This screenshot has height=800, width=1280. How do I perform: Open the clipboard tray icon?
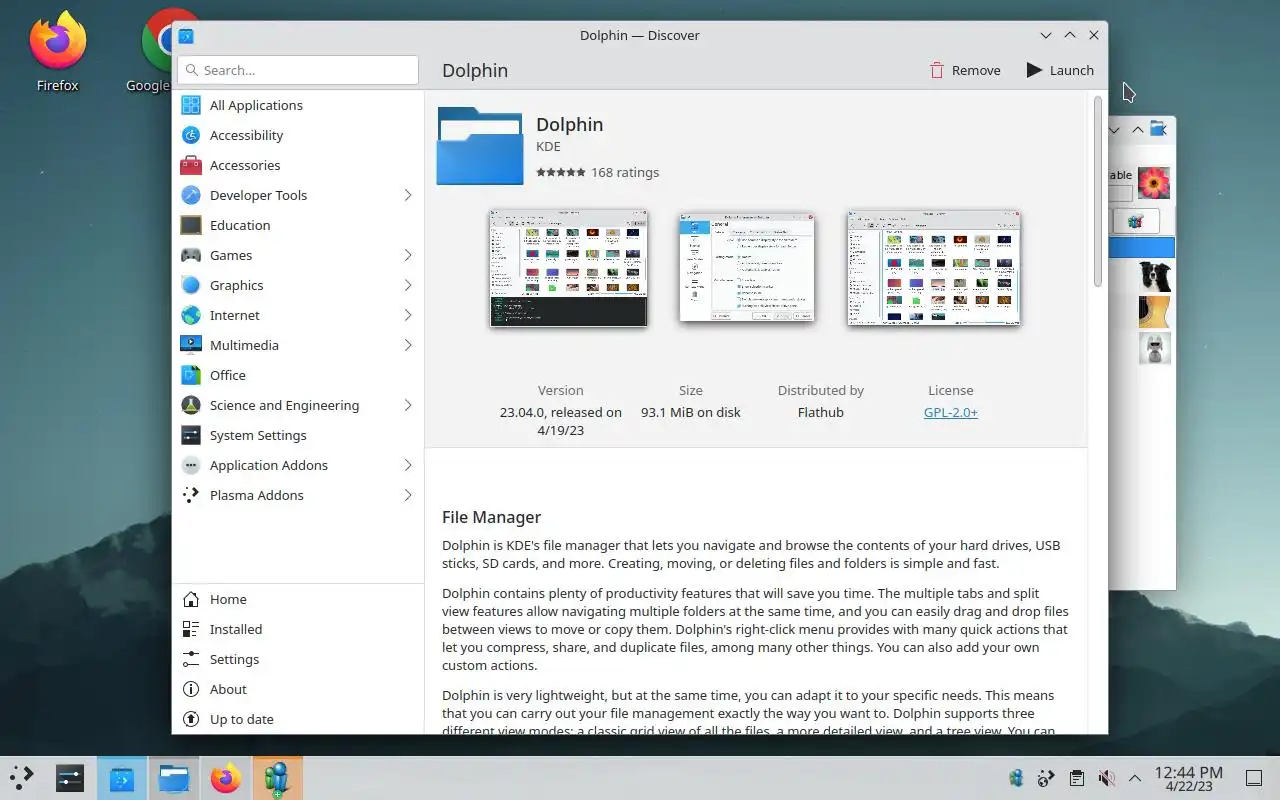(1076, 778)
